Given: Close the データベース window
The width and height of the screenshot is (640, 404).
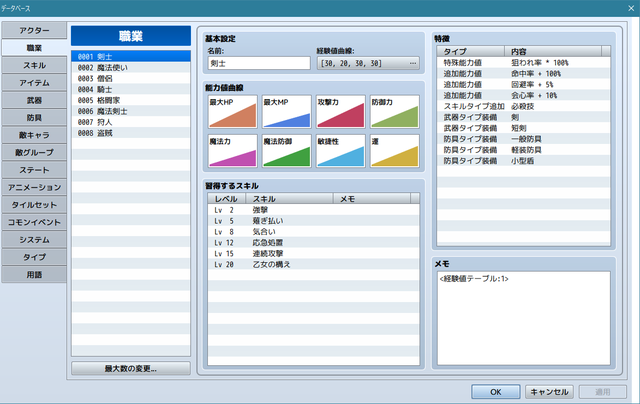Looking at the screenshot, I should [631, 8].
